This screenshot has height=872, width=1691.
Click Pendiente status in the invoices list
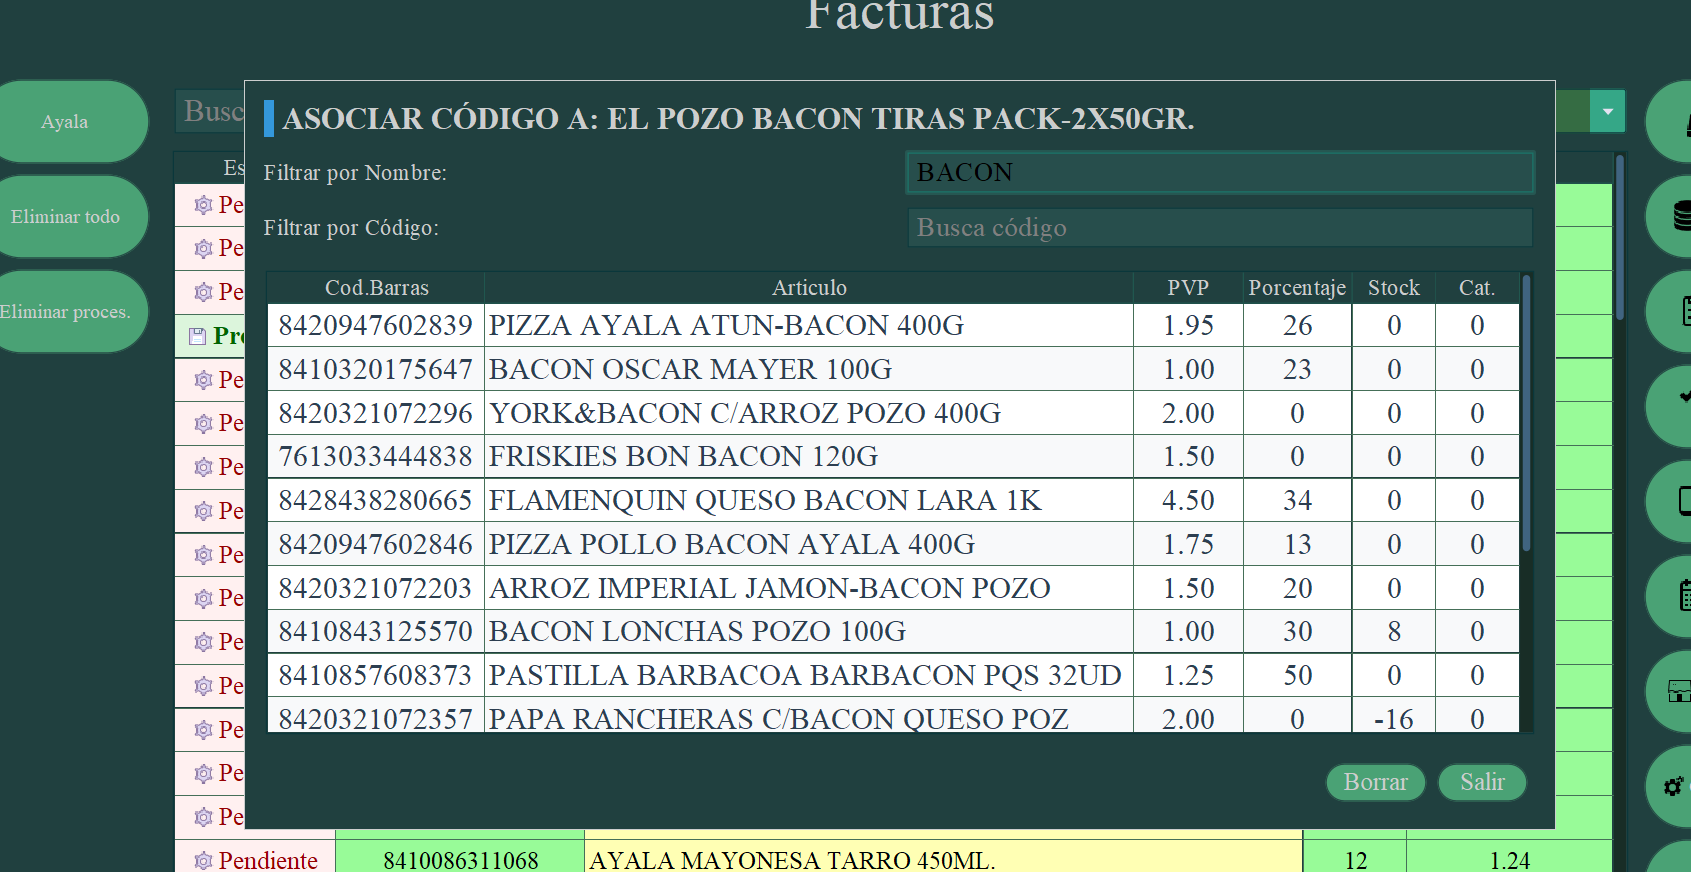point(268,860)
